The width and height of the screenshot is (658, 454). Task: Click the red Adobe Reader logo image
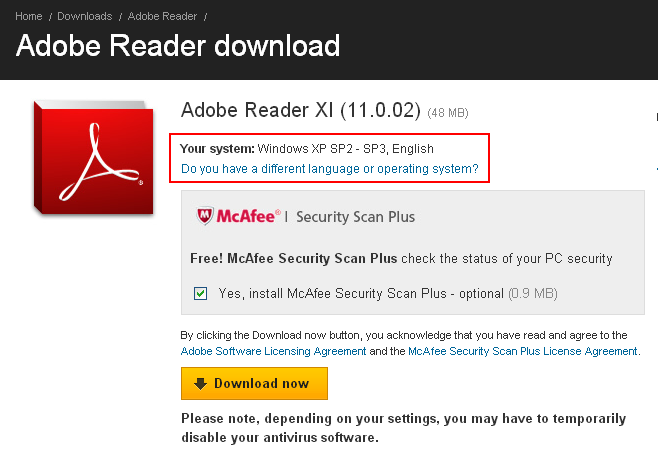tap(94, 158)
